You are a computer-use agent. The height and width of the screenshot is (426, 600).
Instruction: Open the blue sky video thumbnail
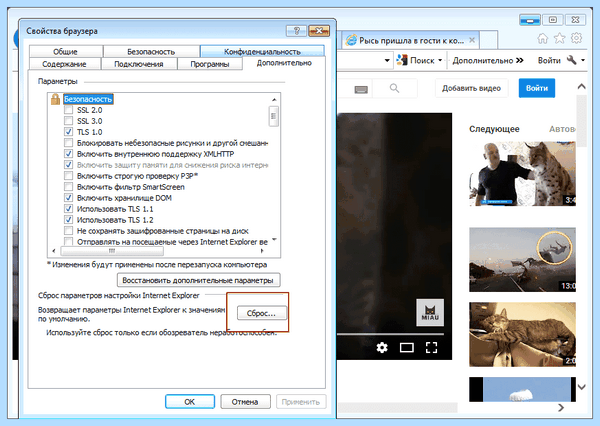click(x=522, y=389)
